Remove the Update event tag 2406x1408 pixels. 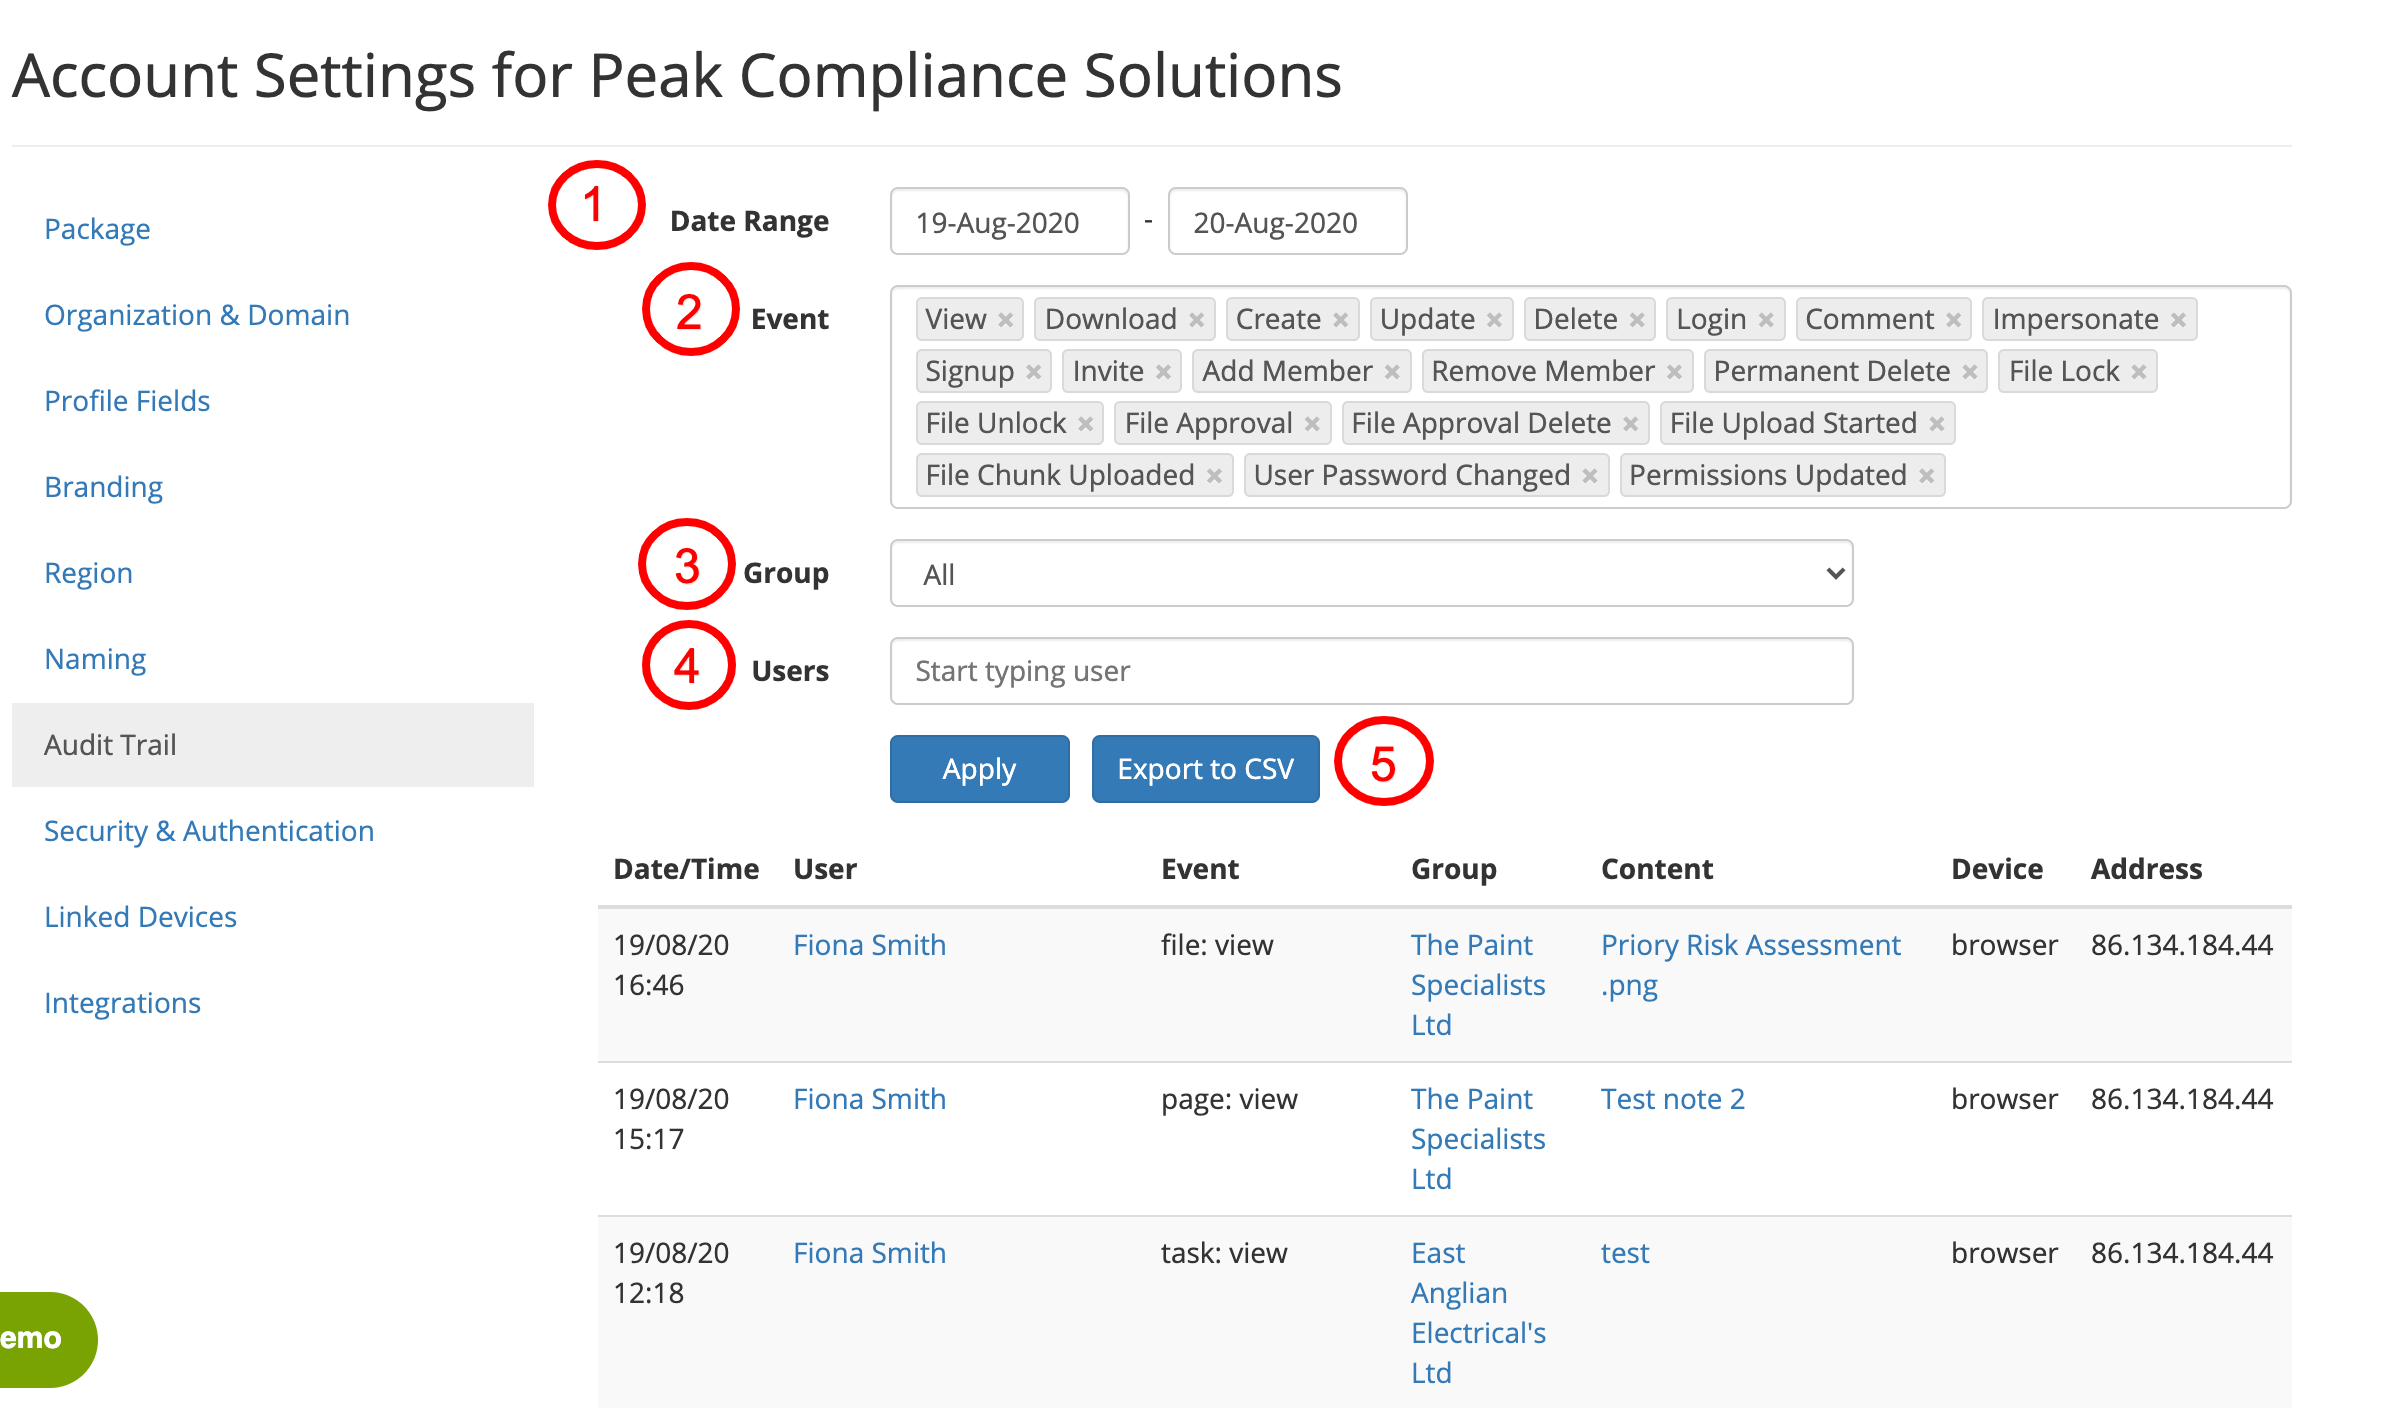(1494, 320)
